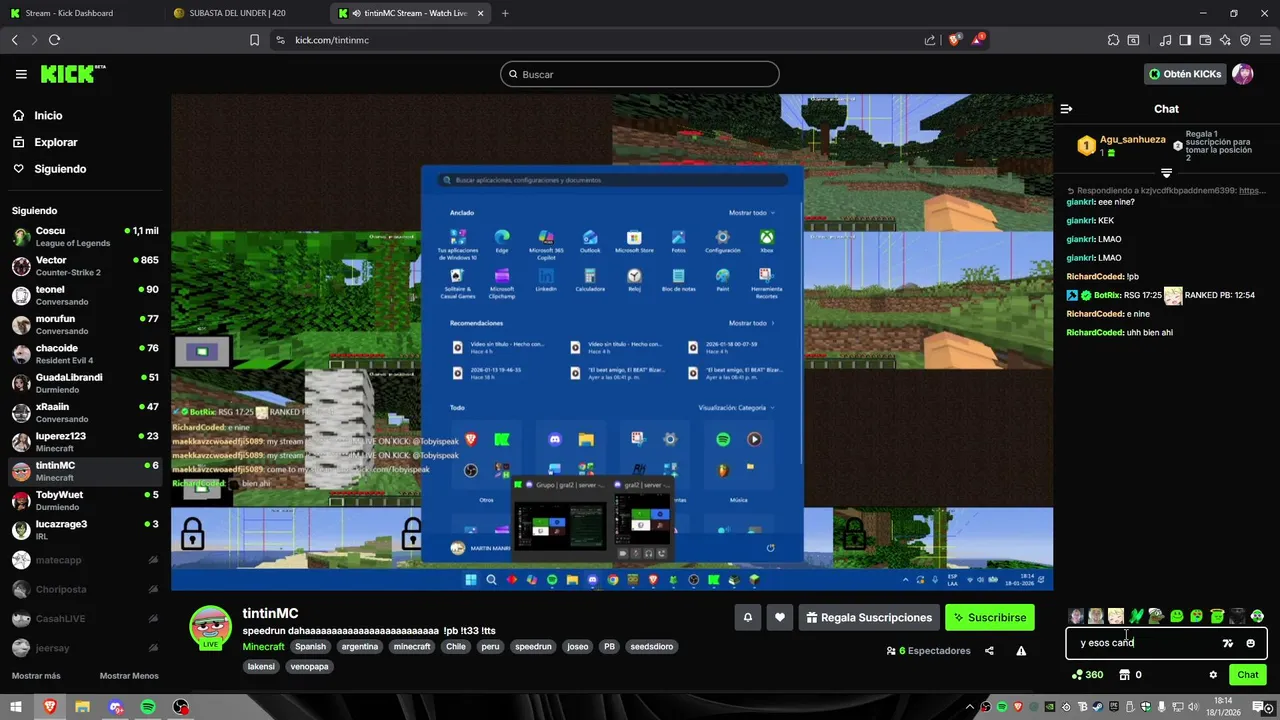Report the stream with warning icon
Image resolution: width=1280 pixels, height=720 pixels.
coord(1021,651)
